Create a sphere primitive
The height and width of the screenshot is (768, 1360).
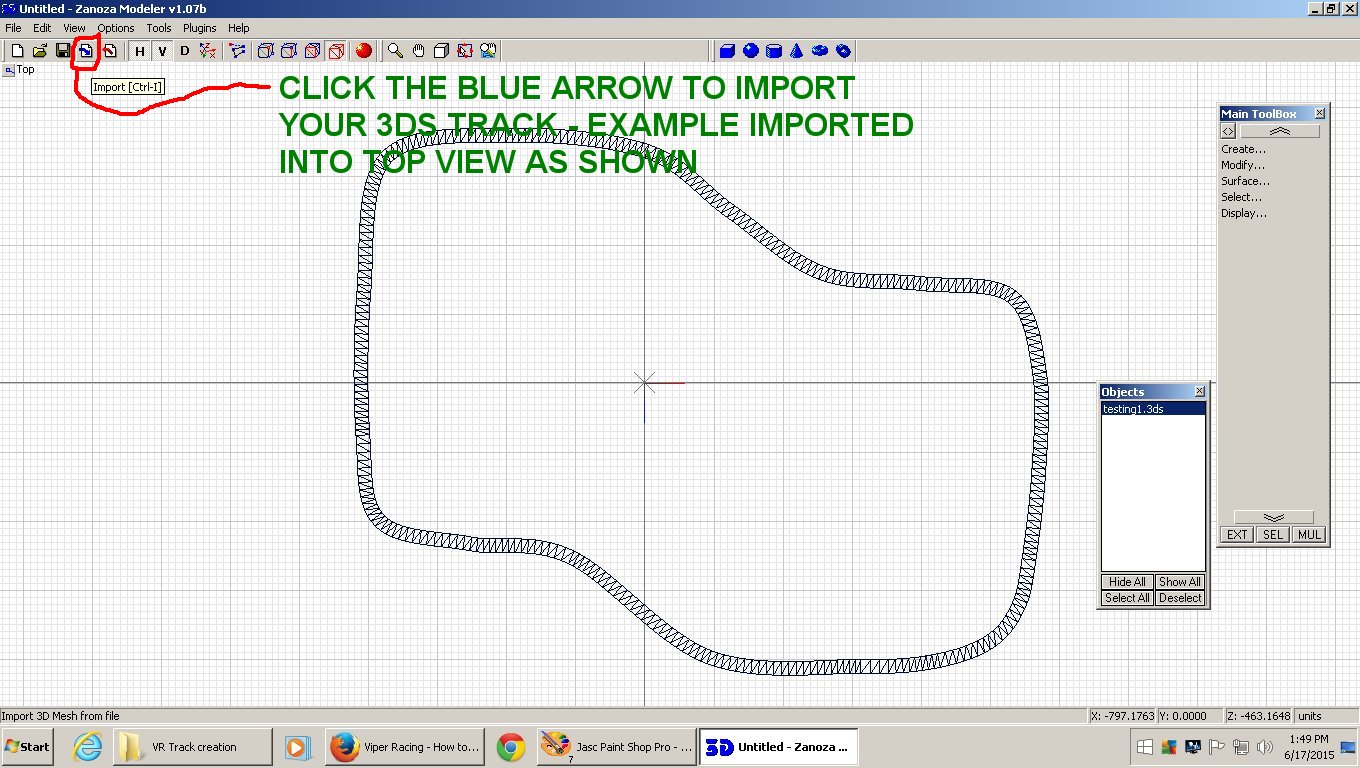[x=751, y=51]
